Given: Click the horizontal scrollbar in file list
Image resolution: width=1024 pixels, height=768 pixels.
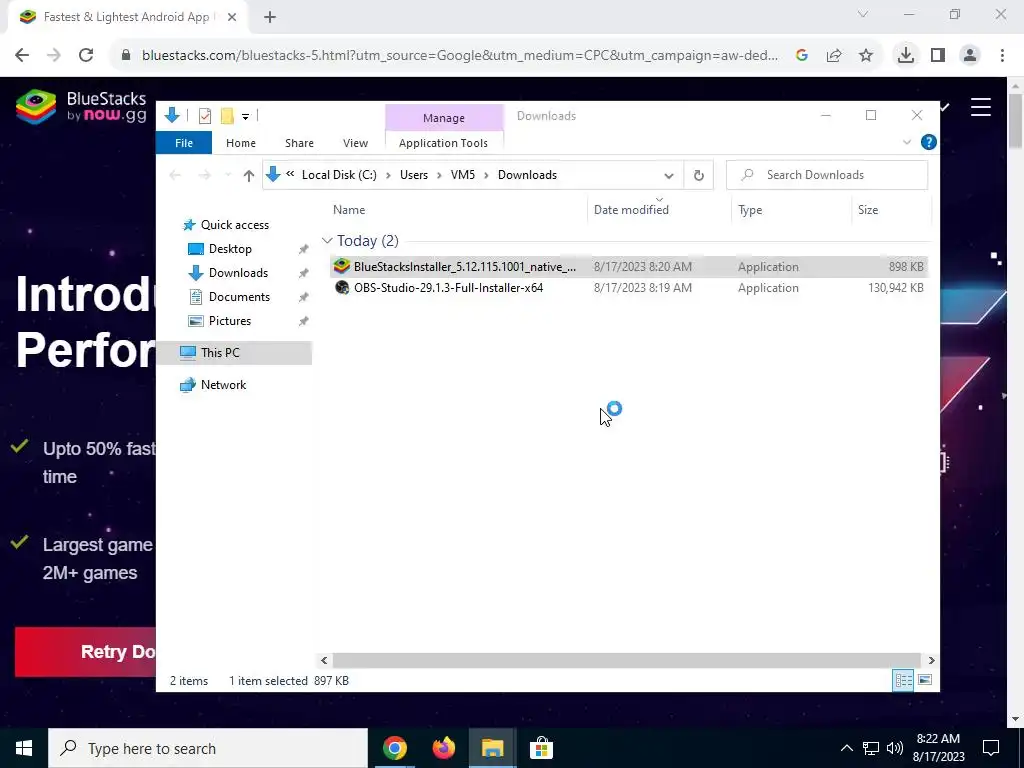Looking at the screenshot, I should point(626,660).
